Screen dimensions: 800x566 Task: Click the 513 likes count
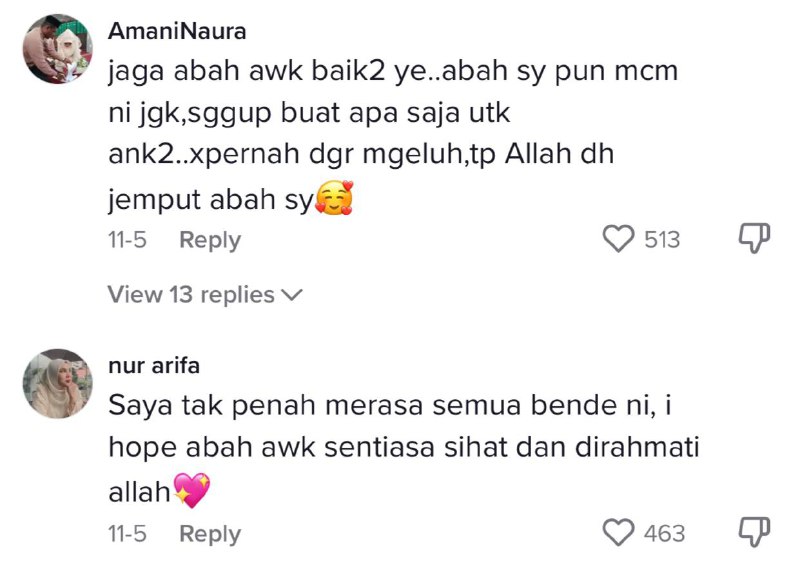(662, 239)
